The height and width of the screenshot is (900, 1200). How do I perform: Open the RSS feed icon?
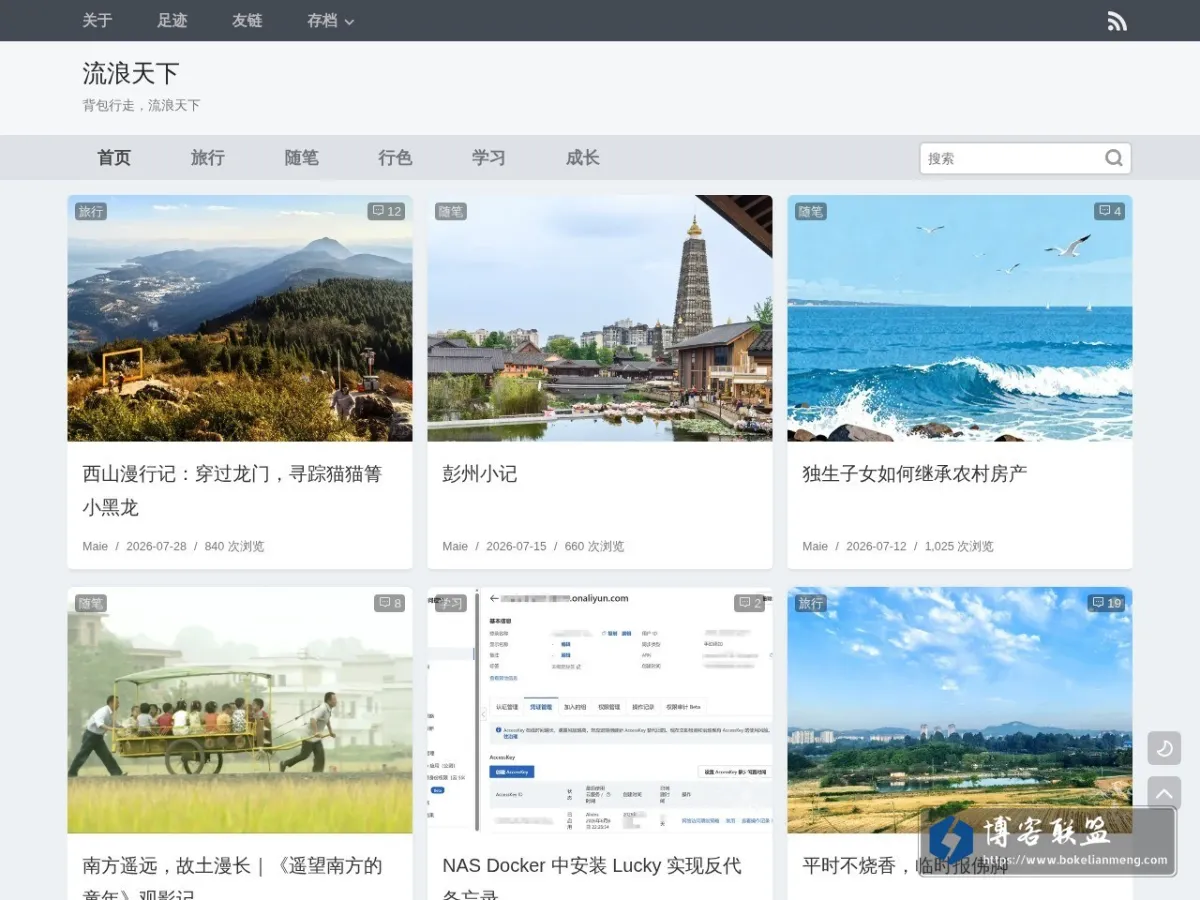click(x=1117, y=21)
